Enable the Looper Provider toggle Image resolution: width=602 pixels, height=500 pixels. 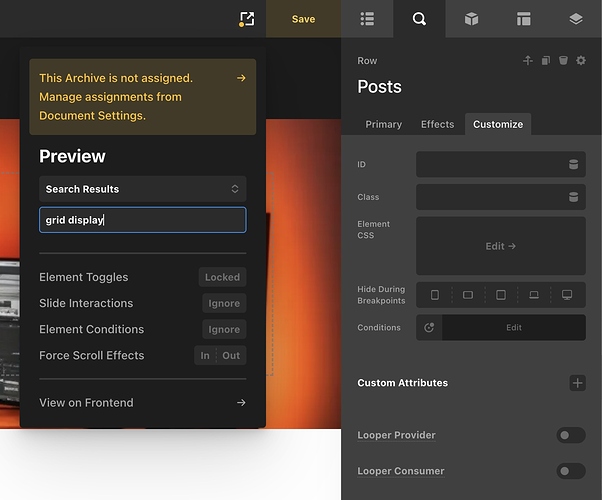tap(571, 435)
